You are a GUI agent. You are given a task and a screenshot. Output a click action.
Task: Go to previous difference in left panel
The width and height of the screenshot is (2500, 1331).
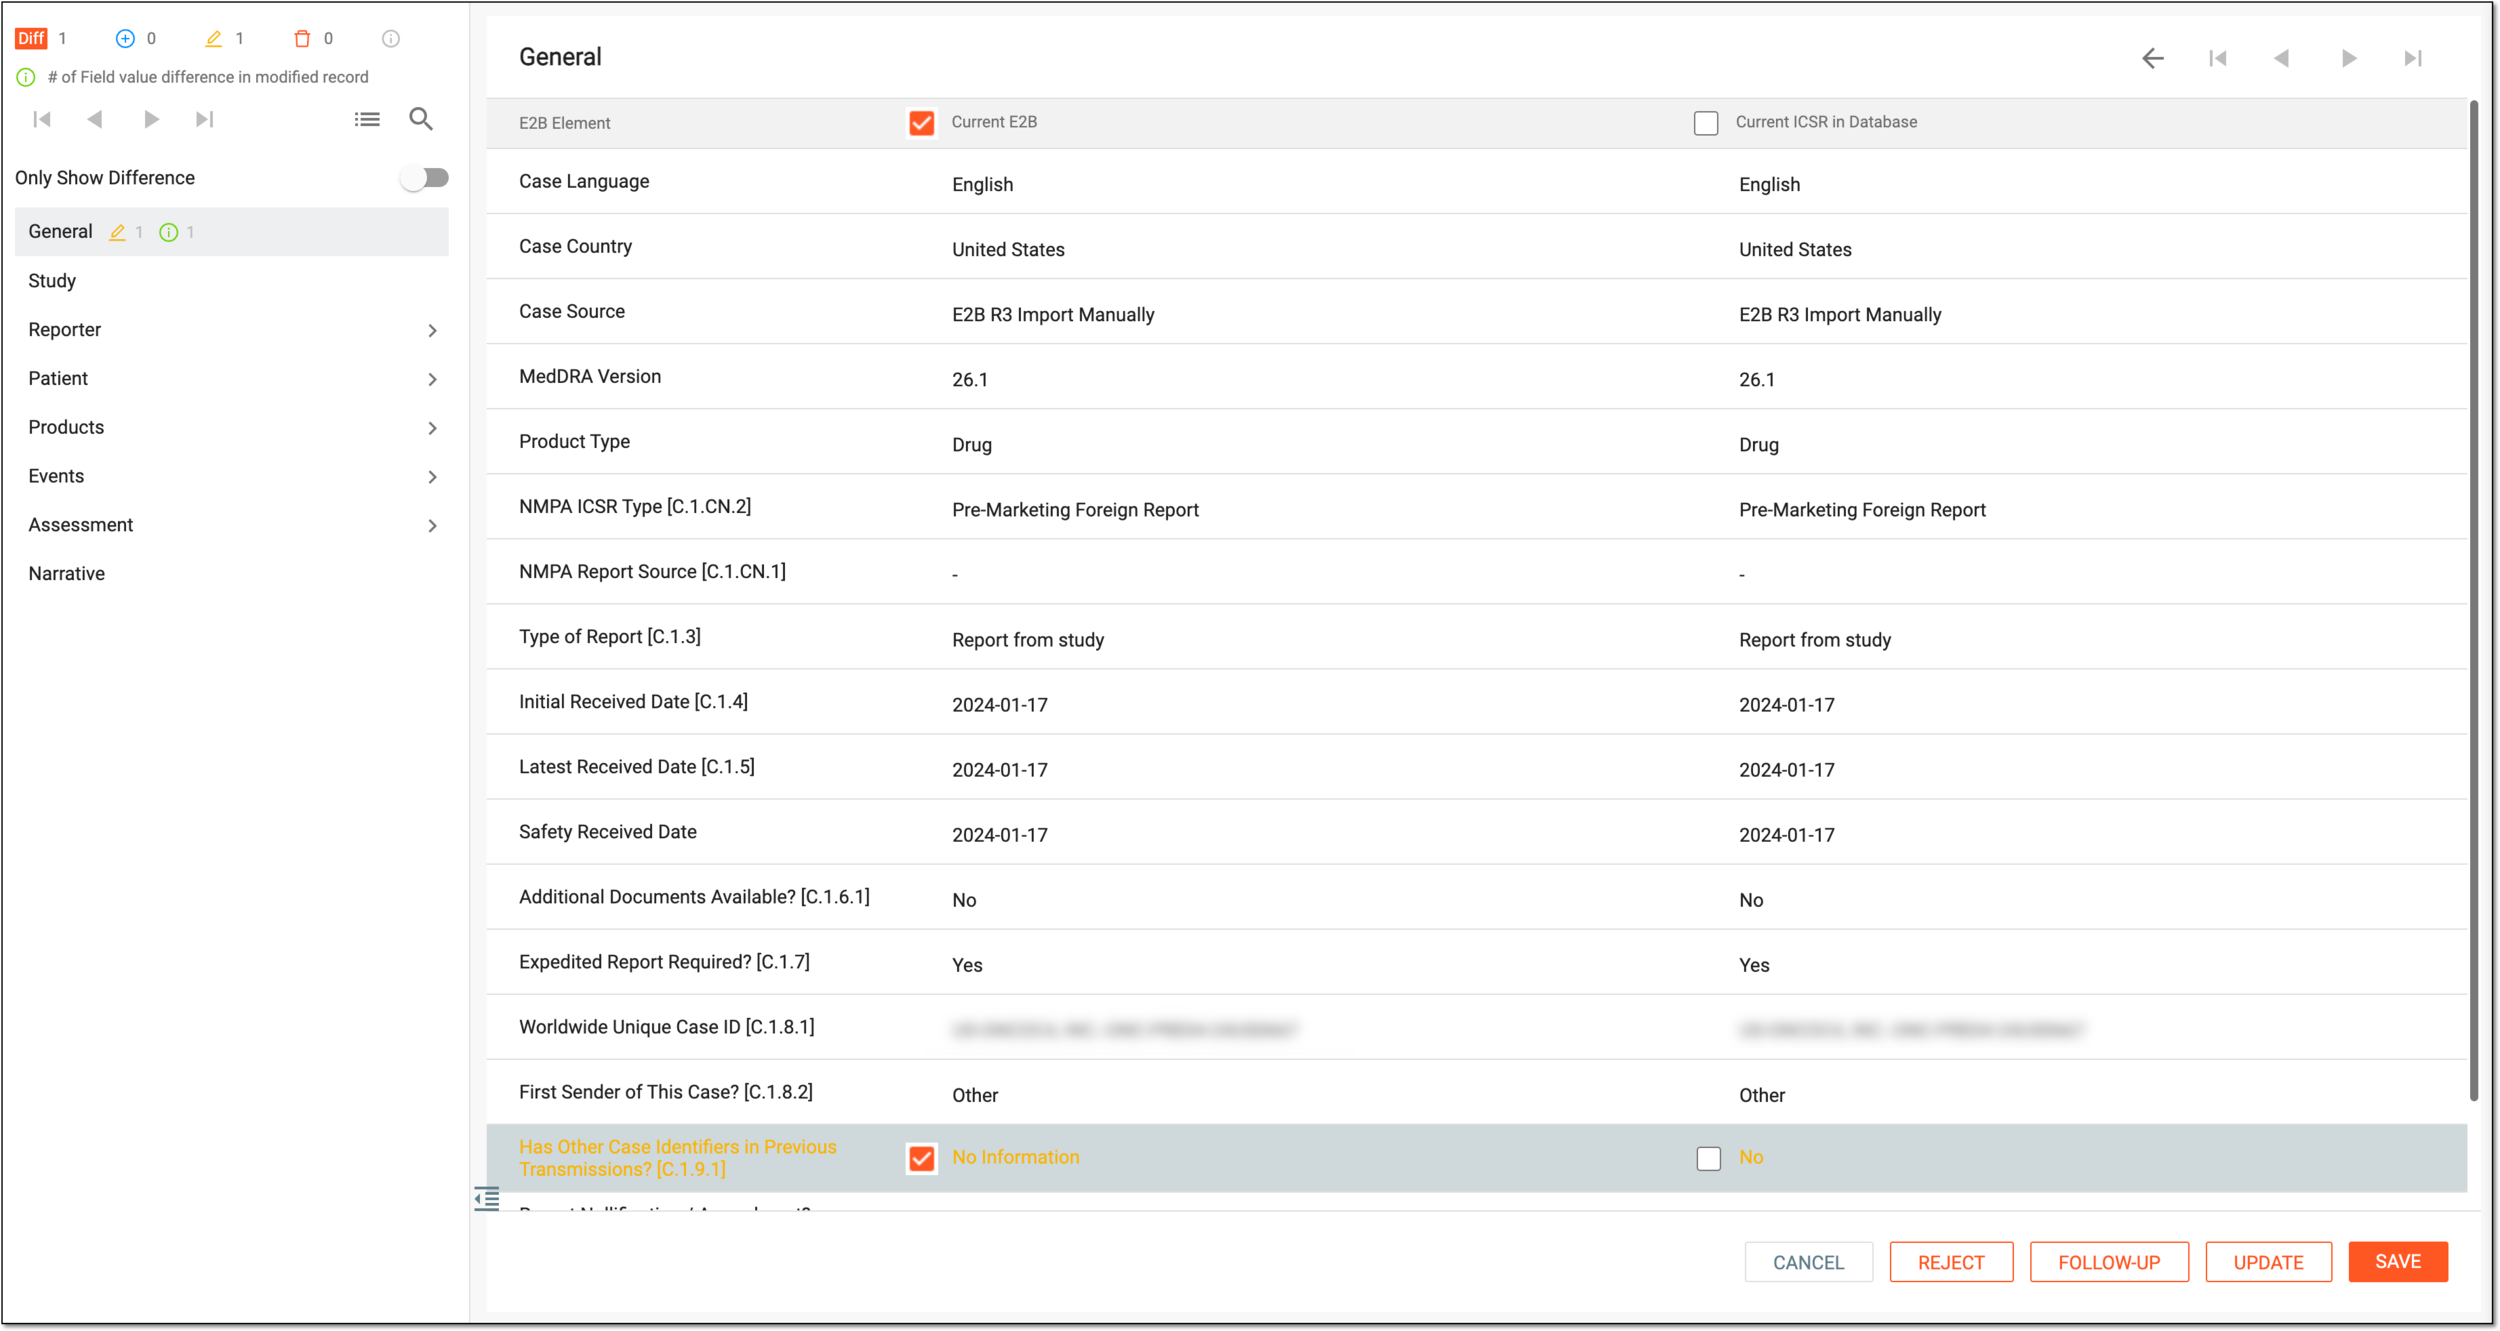click(95, 119)
